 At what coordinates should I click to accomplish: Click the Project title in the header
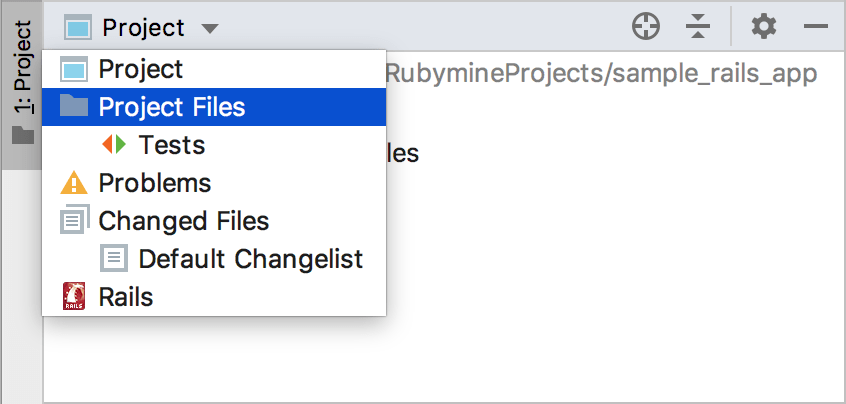click(144, 28)
